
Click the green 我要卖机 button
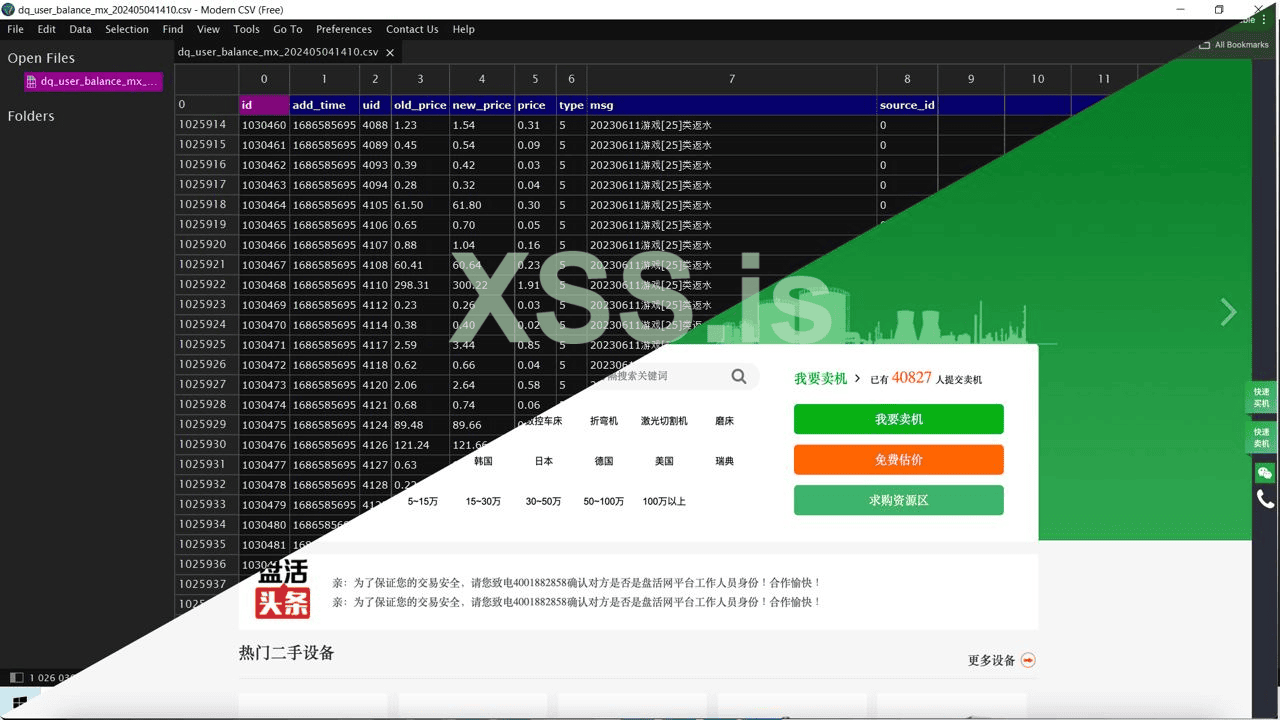point(898,419)
